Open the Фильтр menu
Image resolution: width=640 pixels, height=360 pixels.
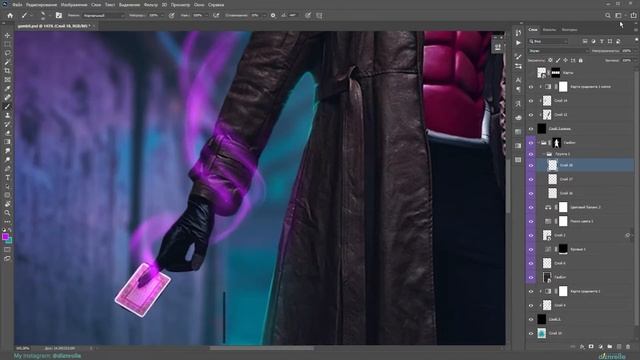click(x=151, y=5)
